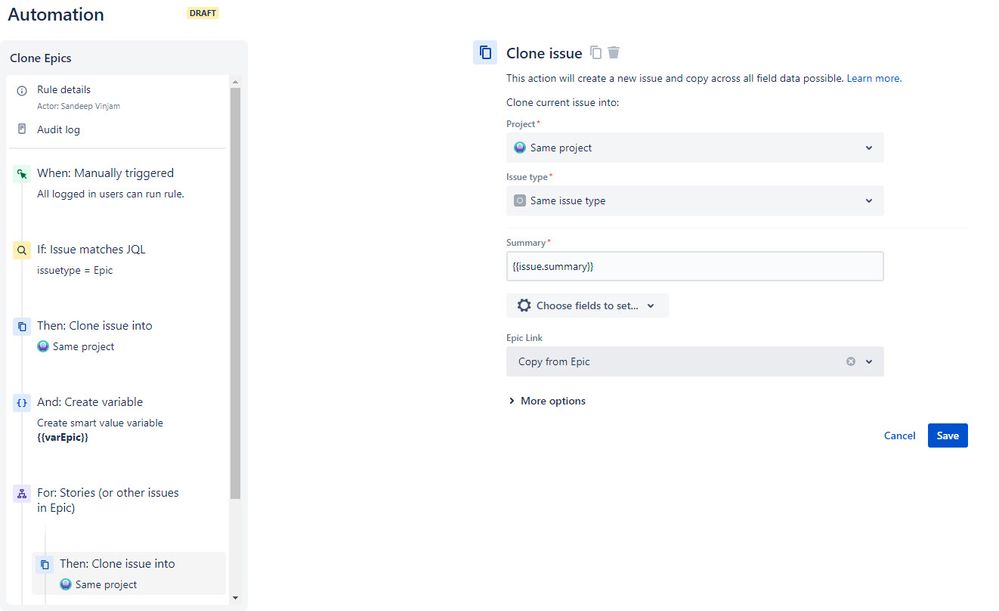
Task: Open the Learn more link
Action: click(873, 78)
